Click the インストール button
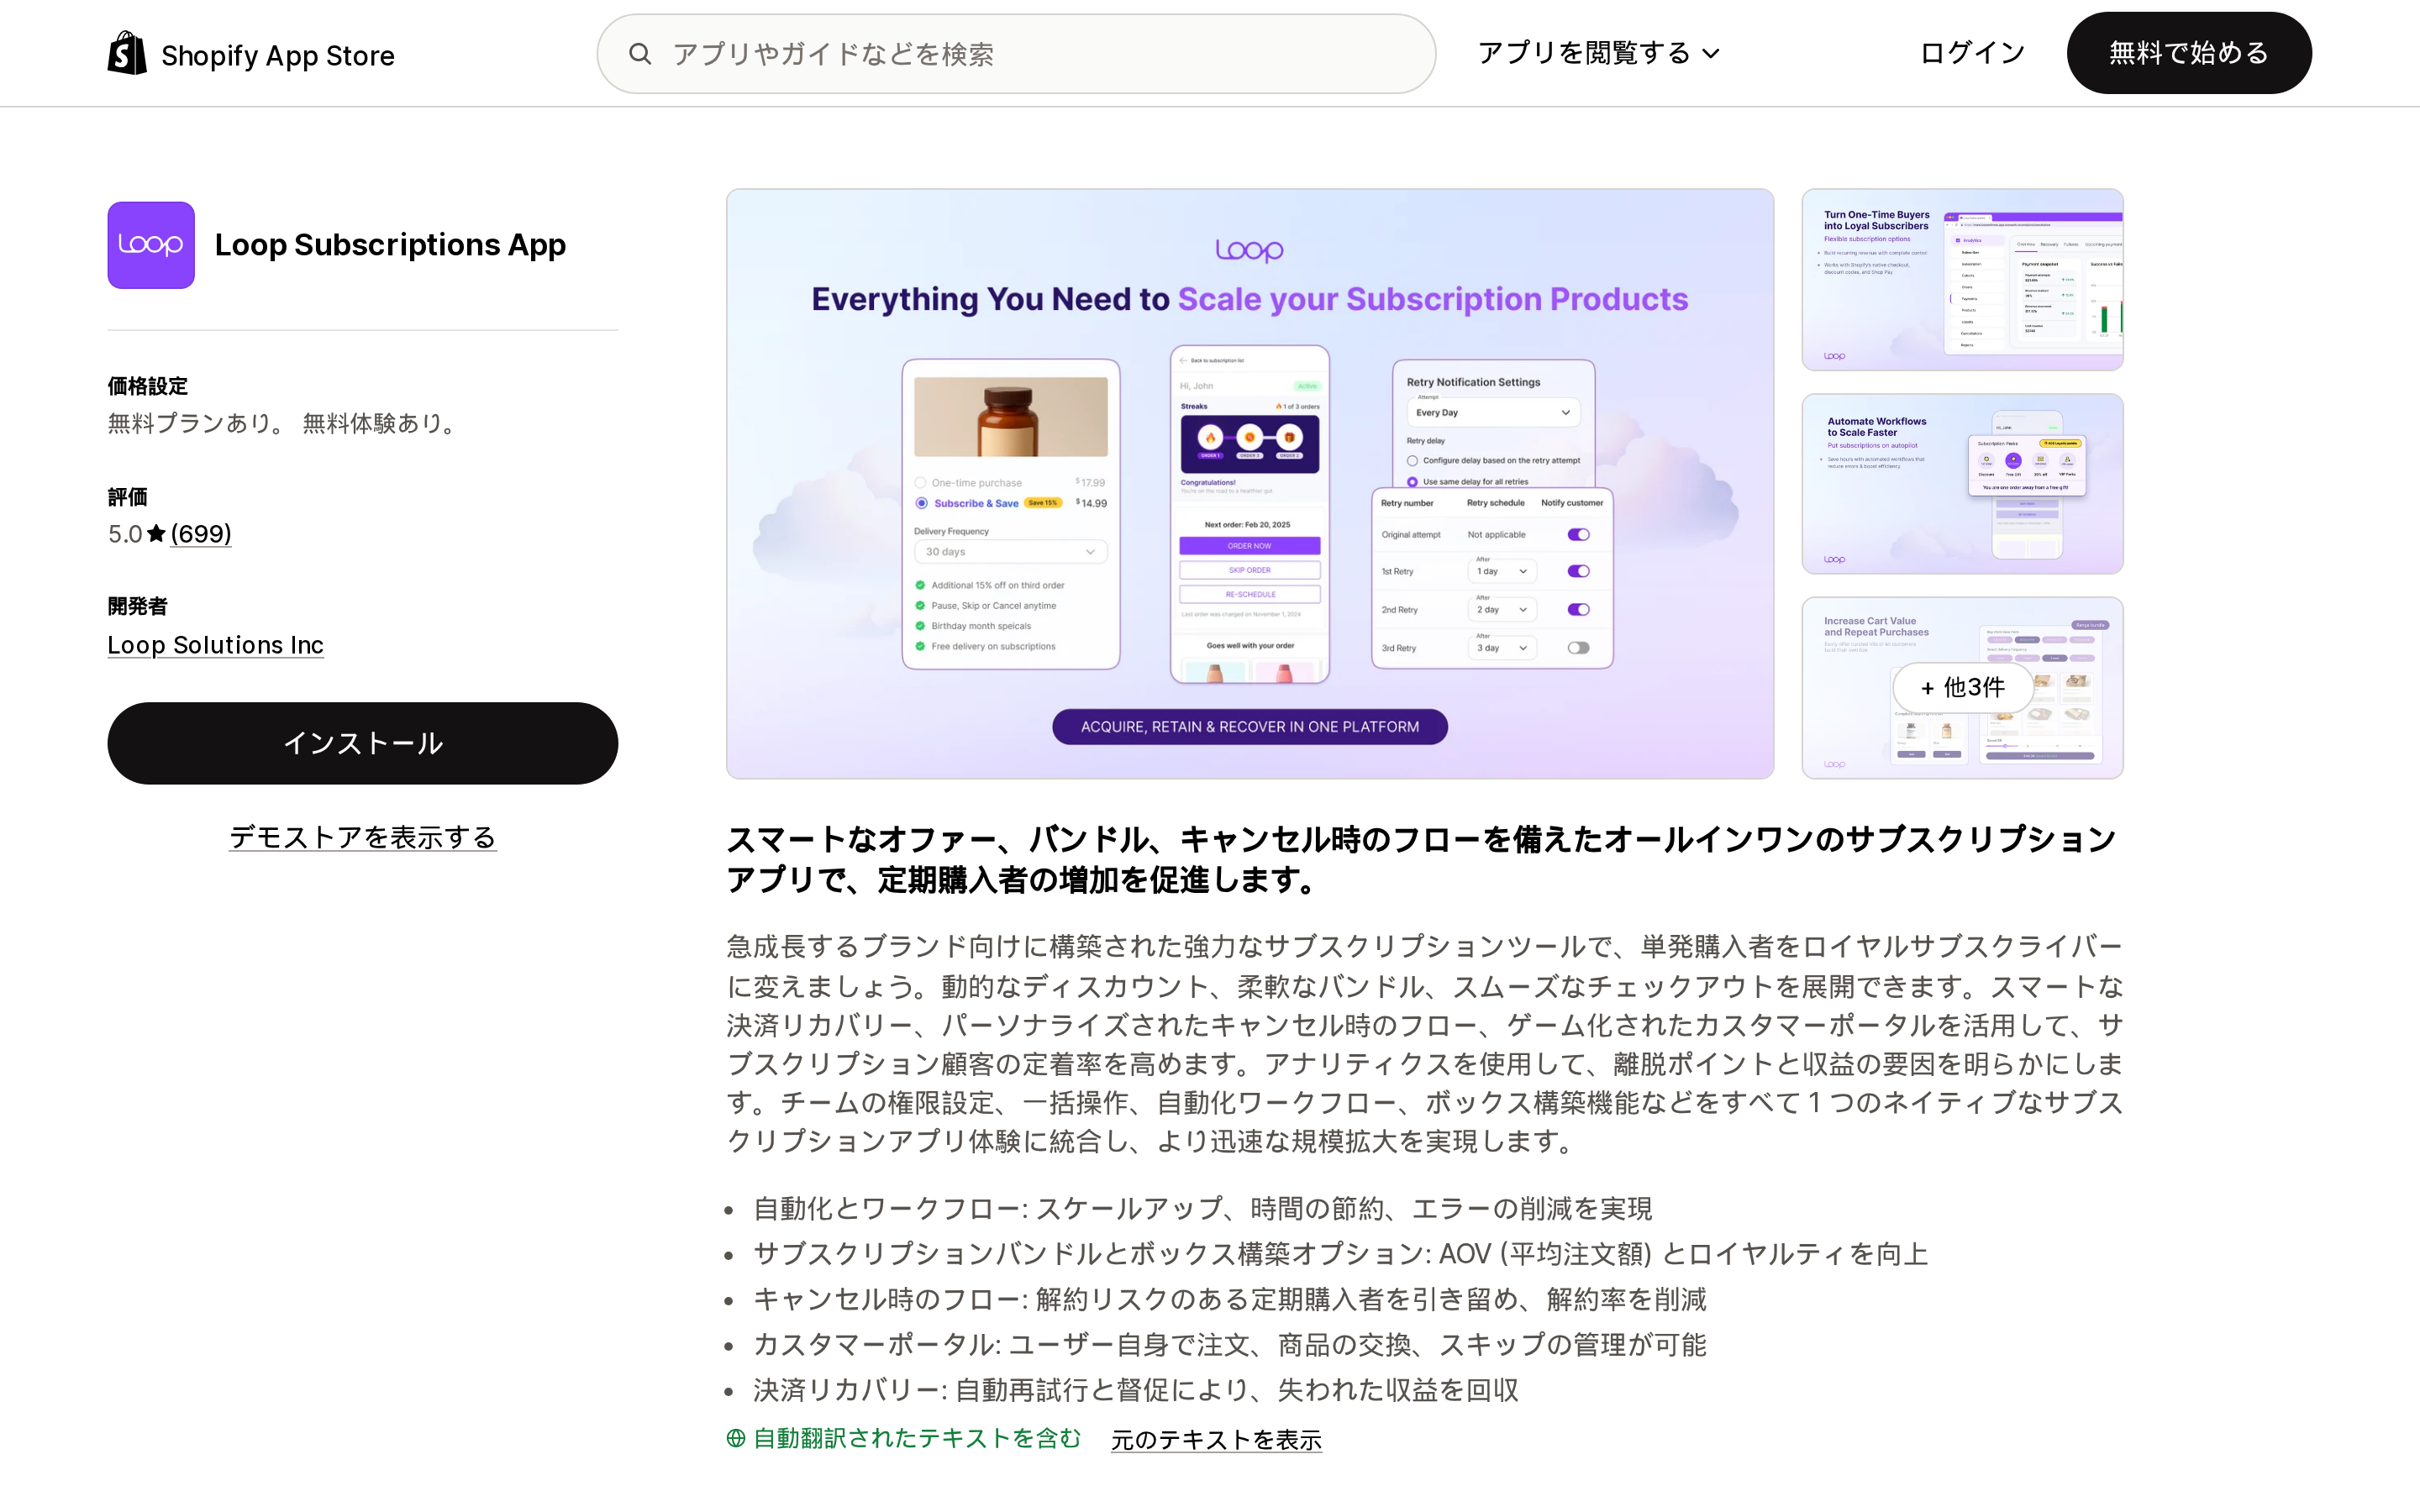 click(363, 743)
